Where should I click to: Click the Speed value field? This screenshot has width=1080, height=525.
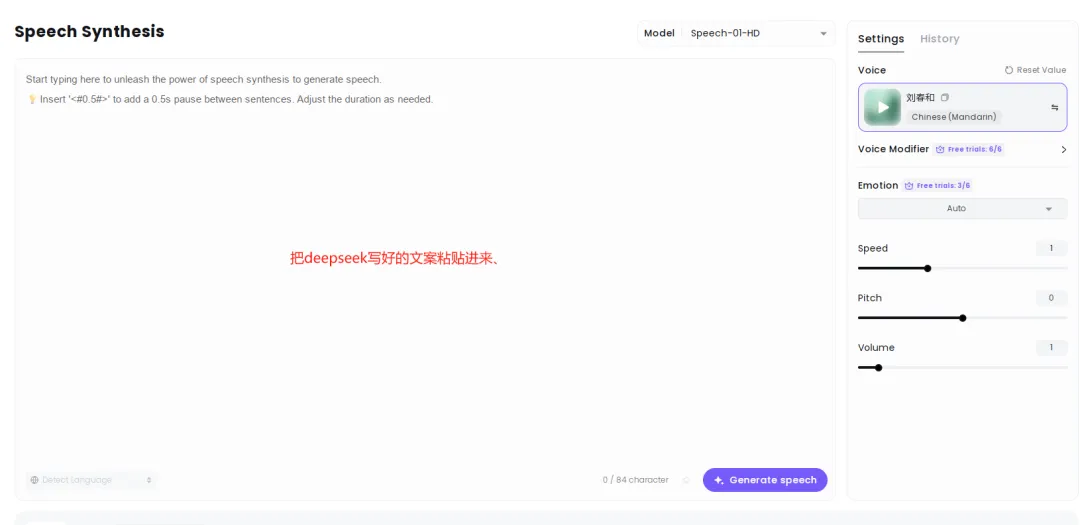[1051, 249]
